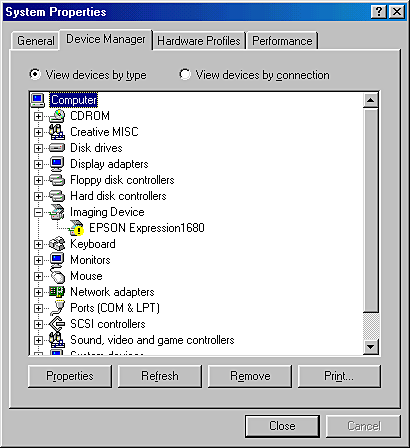410x448 pixels.
Task: Select the Display adapters monitor icon
Action: (57, 164)
